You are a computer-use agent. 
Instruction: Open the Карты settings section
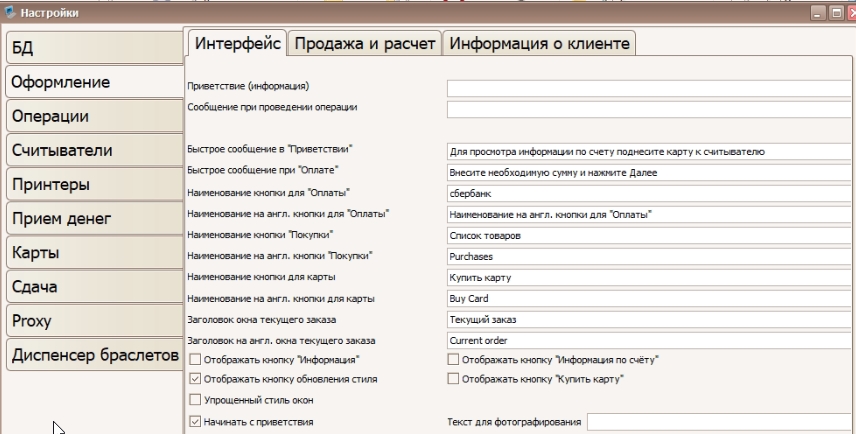coord(95,253)
